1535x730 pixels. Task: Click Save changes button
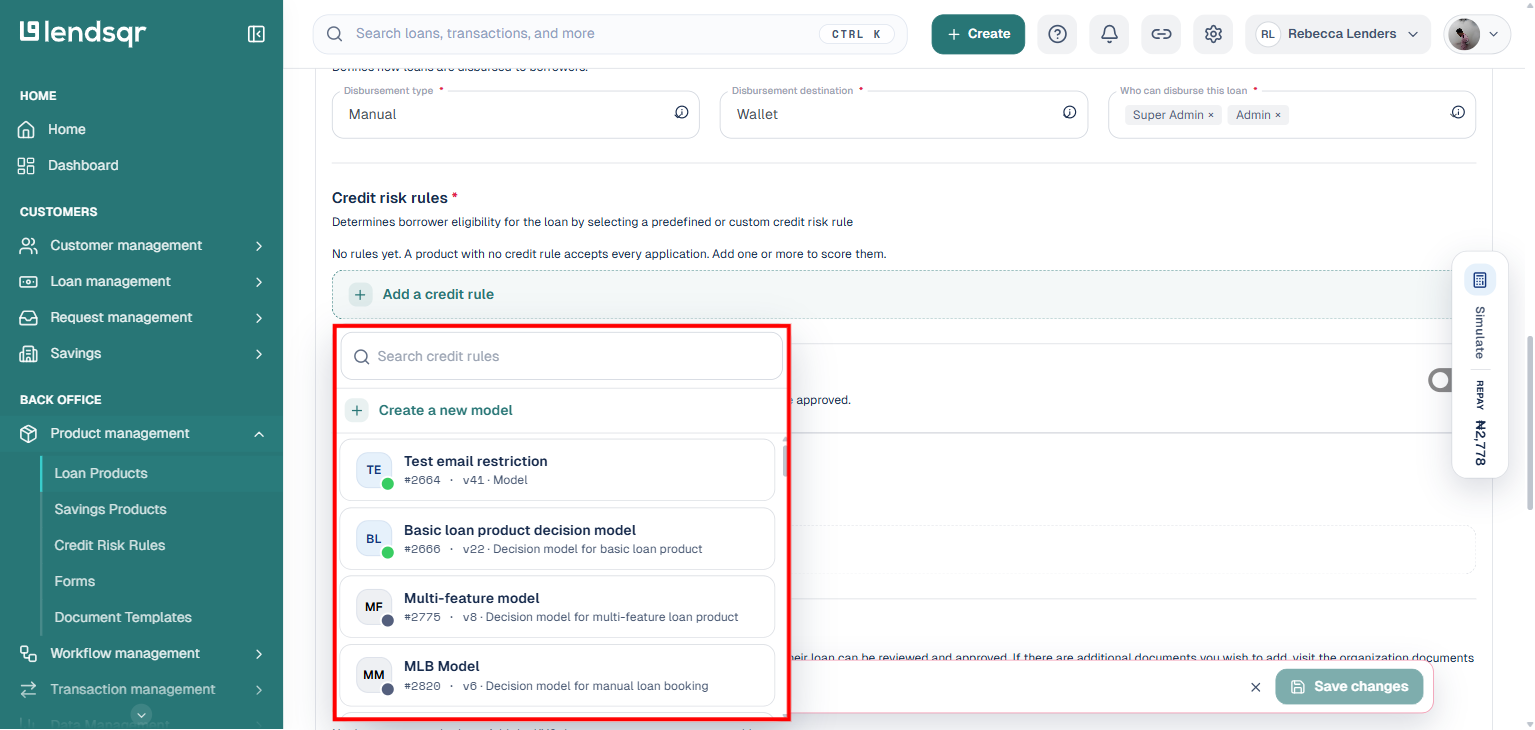click(1349, 687)
